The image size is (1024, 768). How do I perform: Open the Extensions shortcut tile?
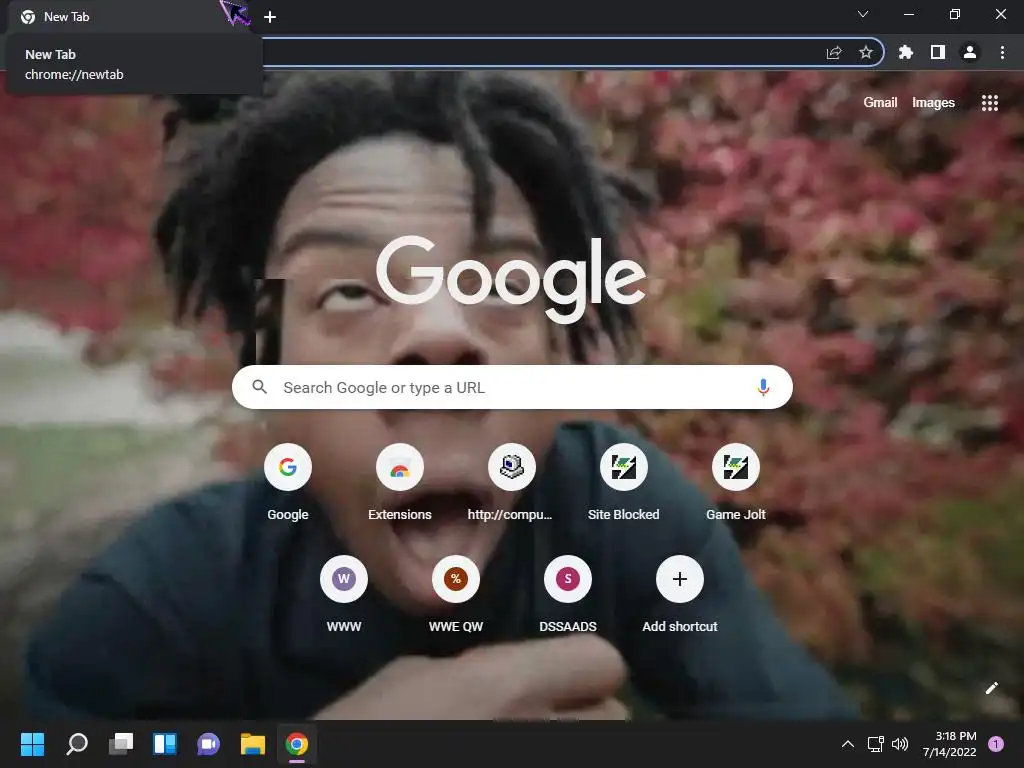[400, 483]
